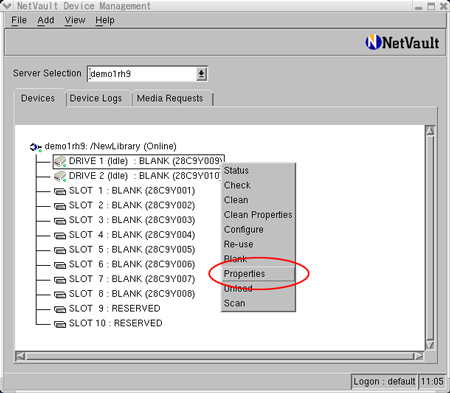Click the vertical scrollbar down arrow
This screenshot has height=393, width=450.
coord(430,345)
